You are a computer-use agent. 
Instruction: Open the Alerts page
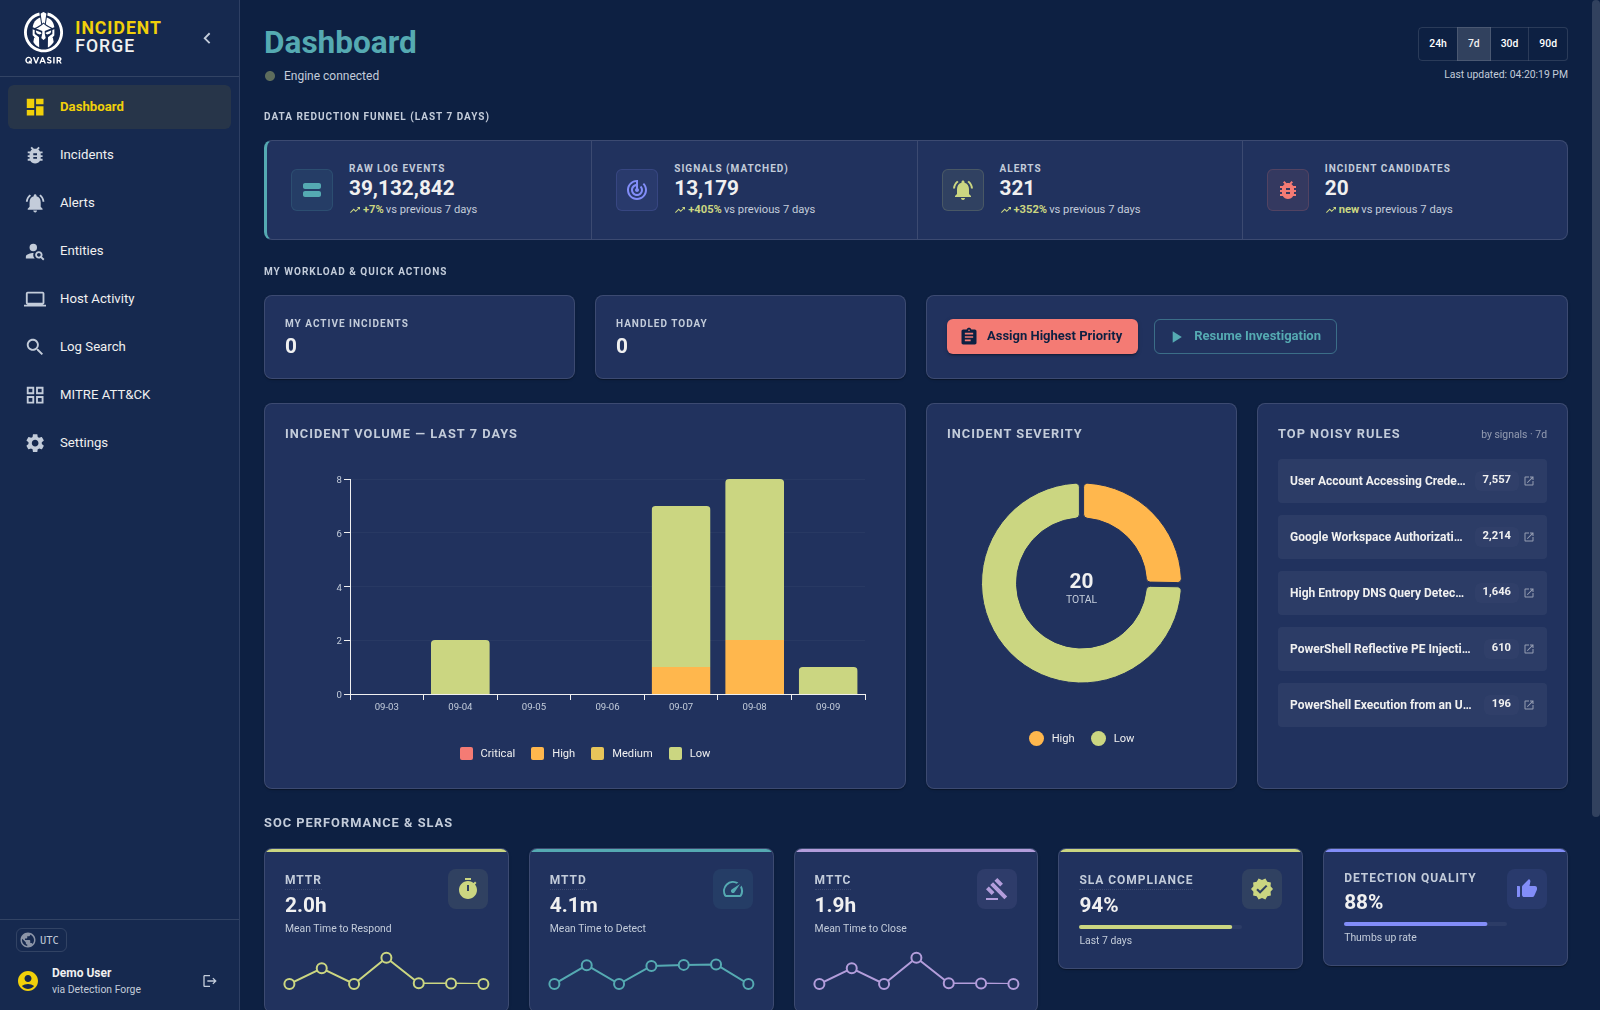(x=119, y=203)
